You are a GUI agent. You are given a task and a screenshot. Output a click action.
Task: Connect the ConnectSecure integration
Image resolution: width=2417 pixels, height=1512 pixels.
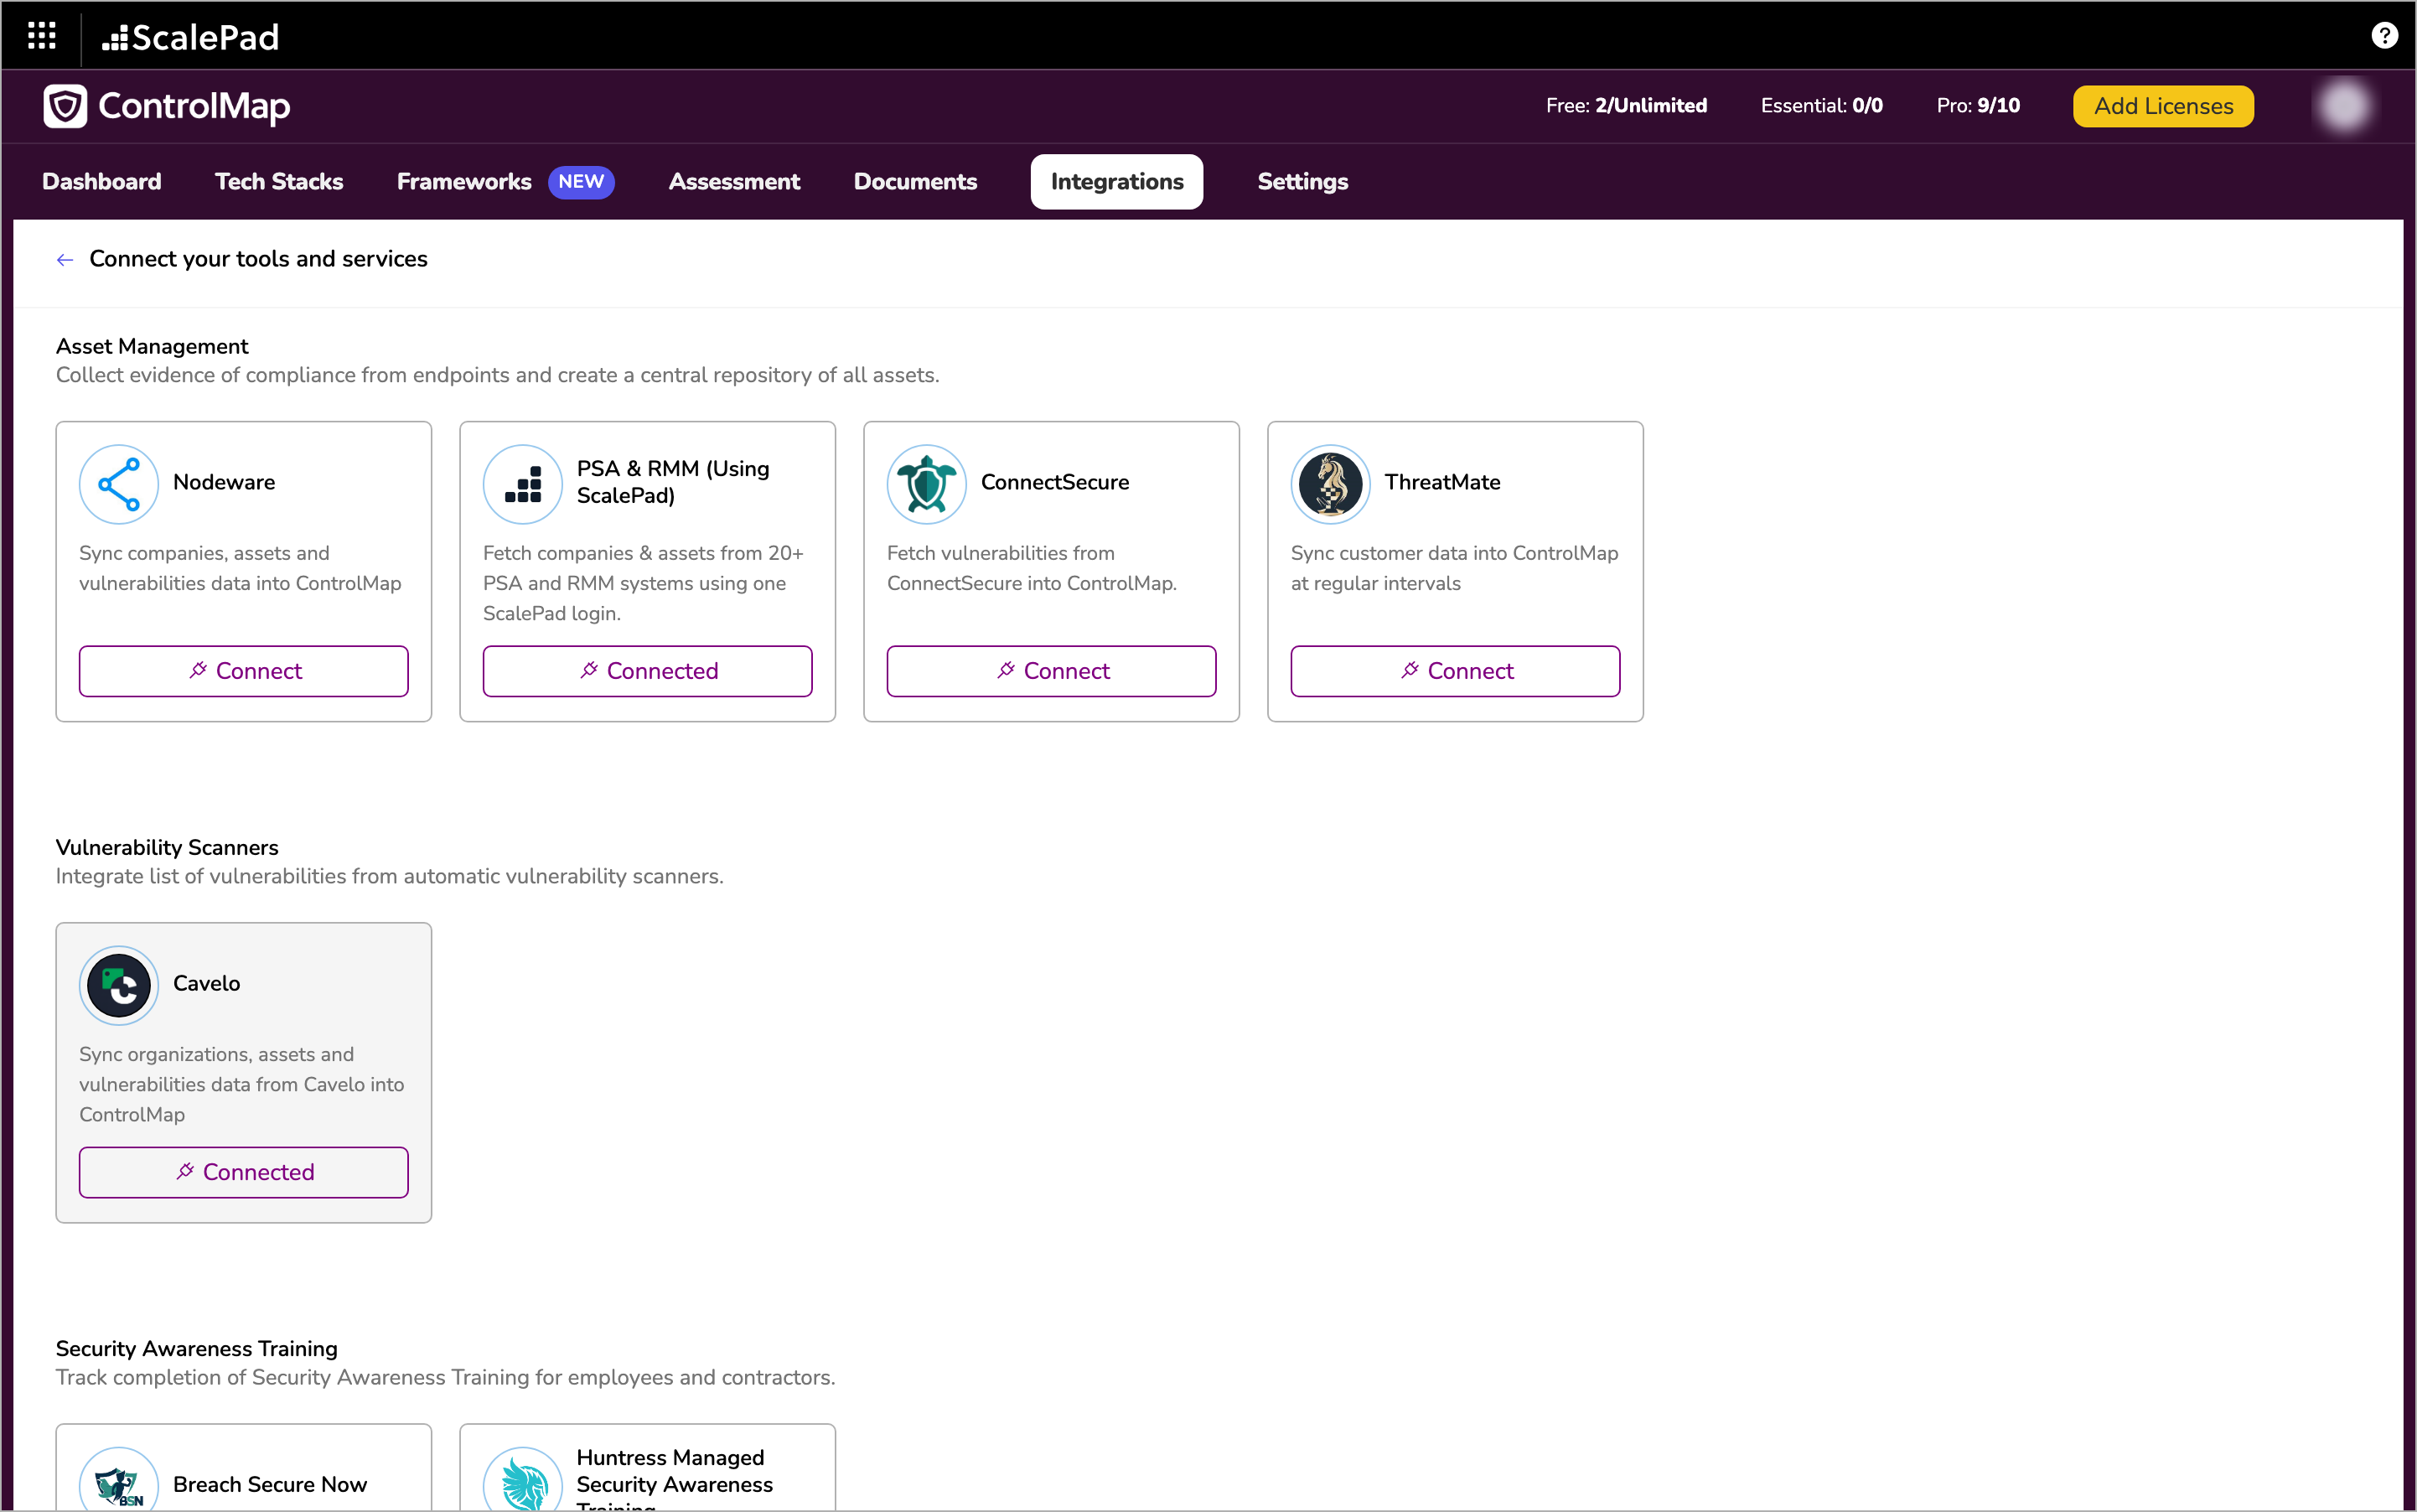pyautogui.click(x=1052, y=671)
